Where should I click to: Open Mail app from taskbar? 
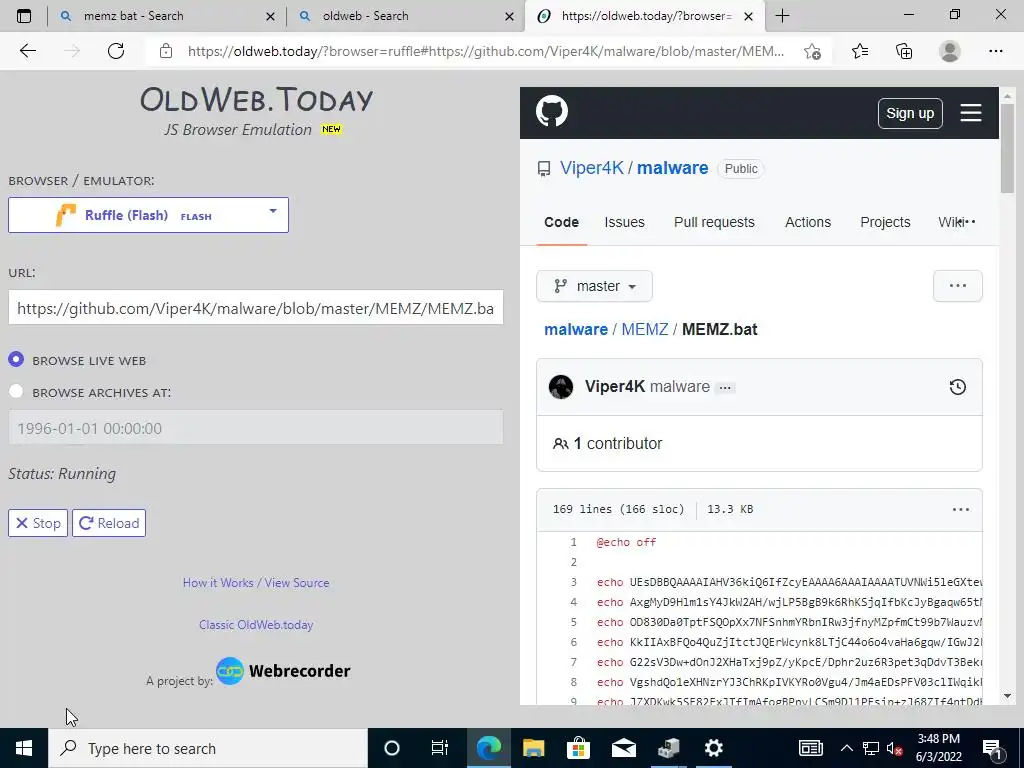[624, 748]
